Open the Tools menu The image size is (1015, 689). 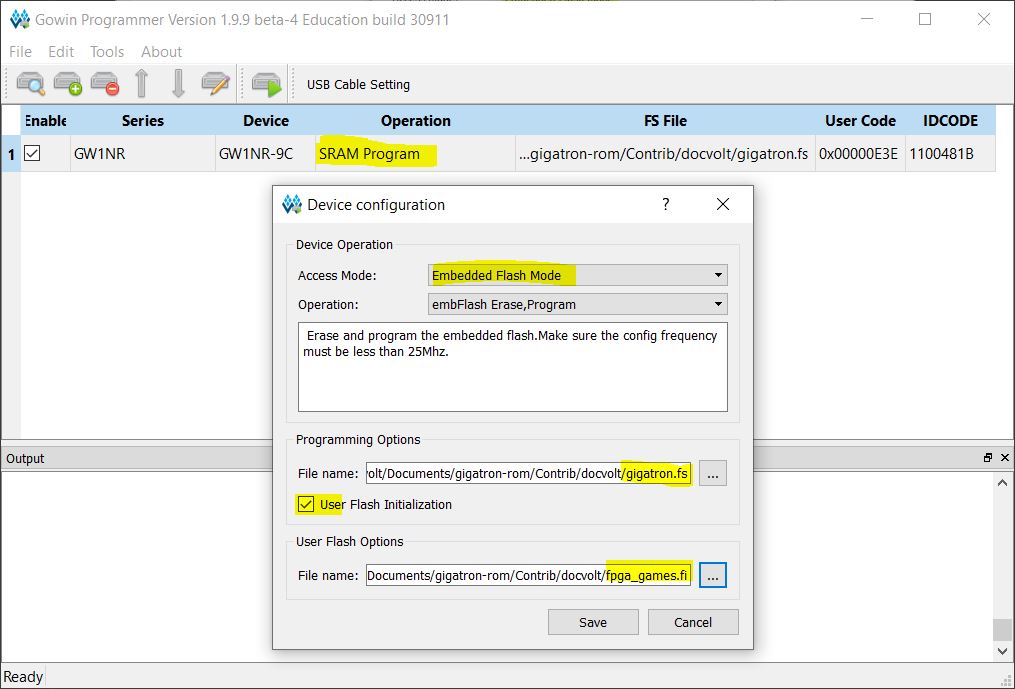[x=107, y=51]
